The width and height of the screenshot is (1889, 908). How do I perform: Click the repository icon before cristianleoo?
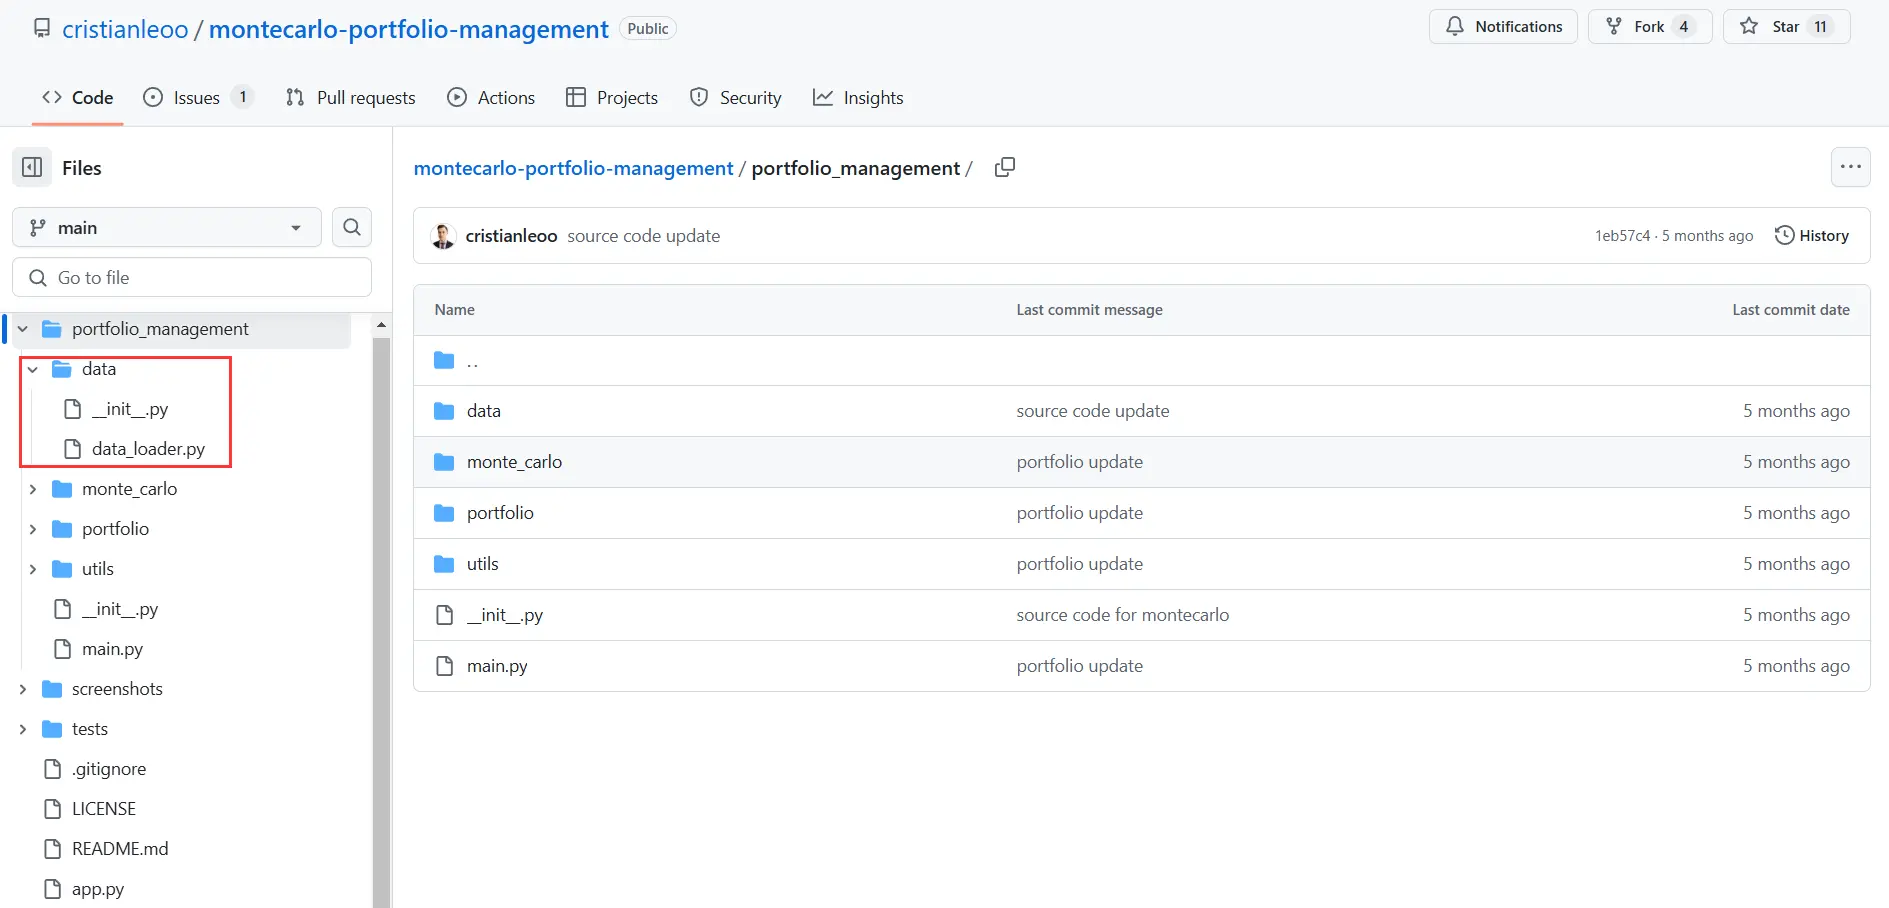click(42, 29)
